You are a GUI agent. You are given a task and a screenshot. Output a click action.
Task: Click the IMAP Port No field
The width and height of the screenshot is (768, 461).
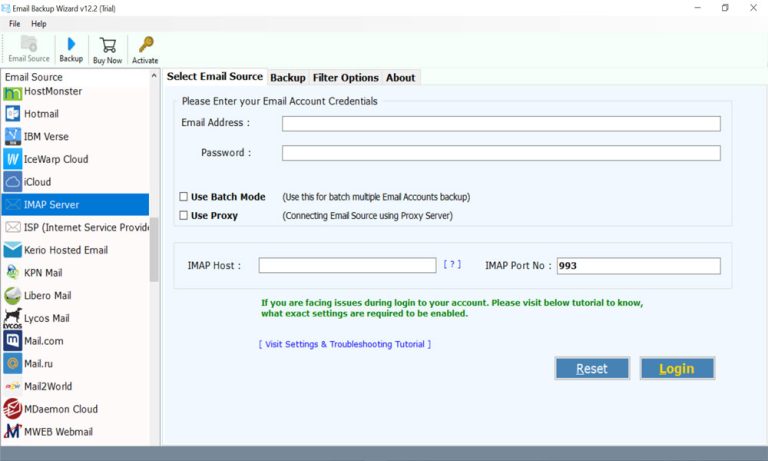click(x=638, y=266)
